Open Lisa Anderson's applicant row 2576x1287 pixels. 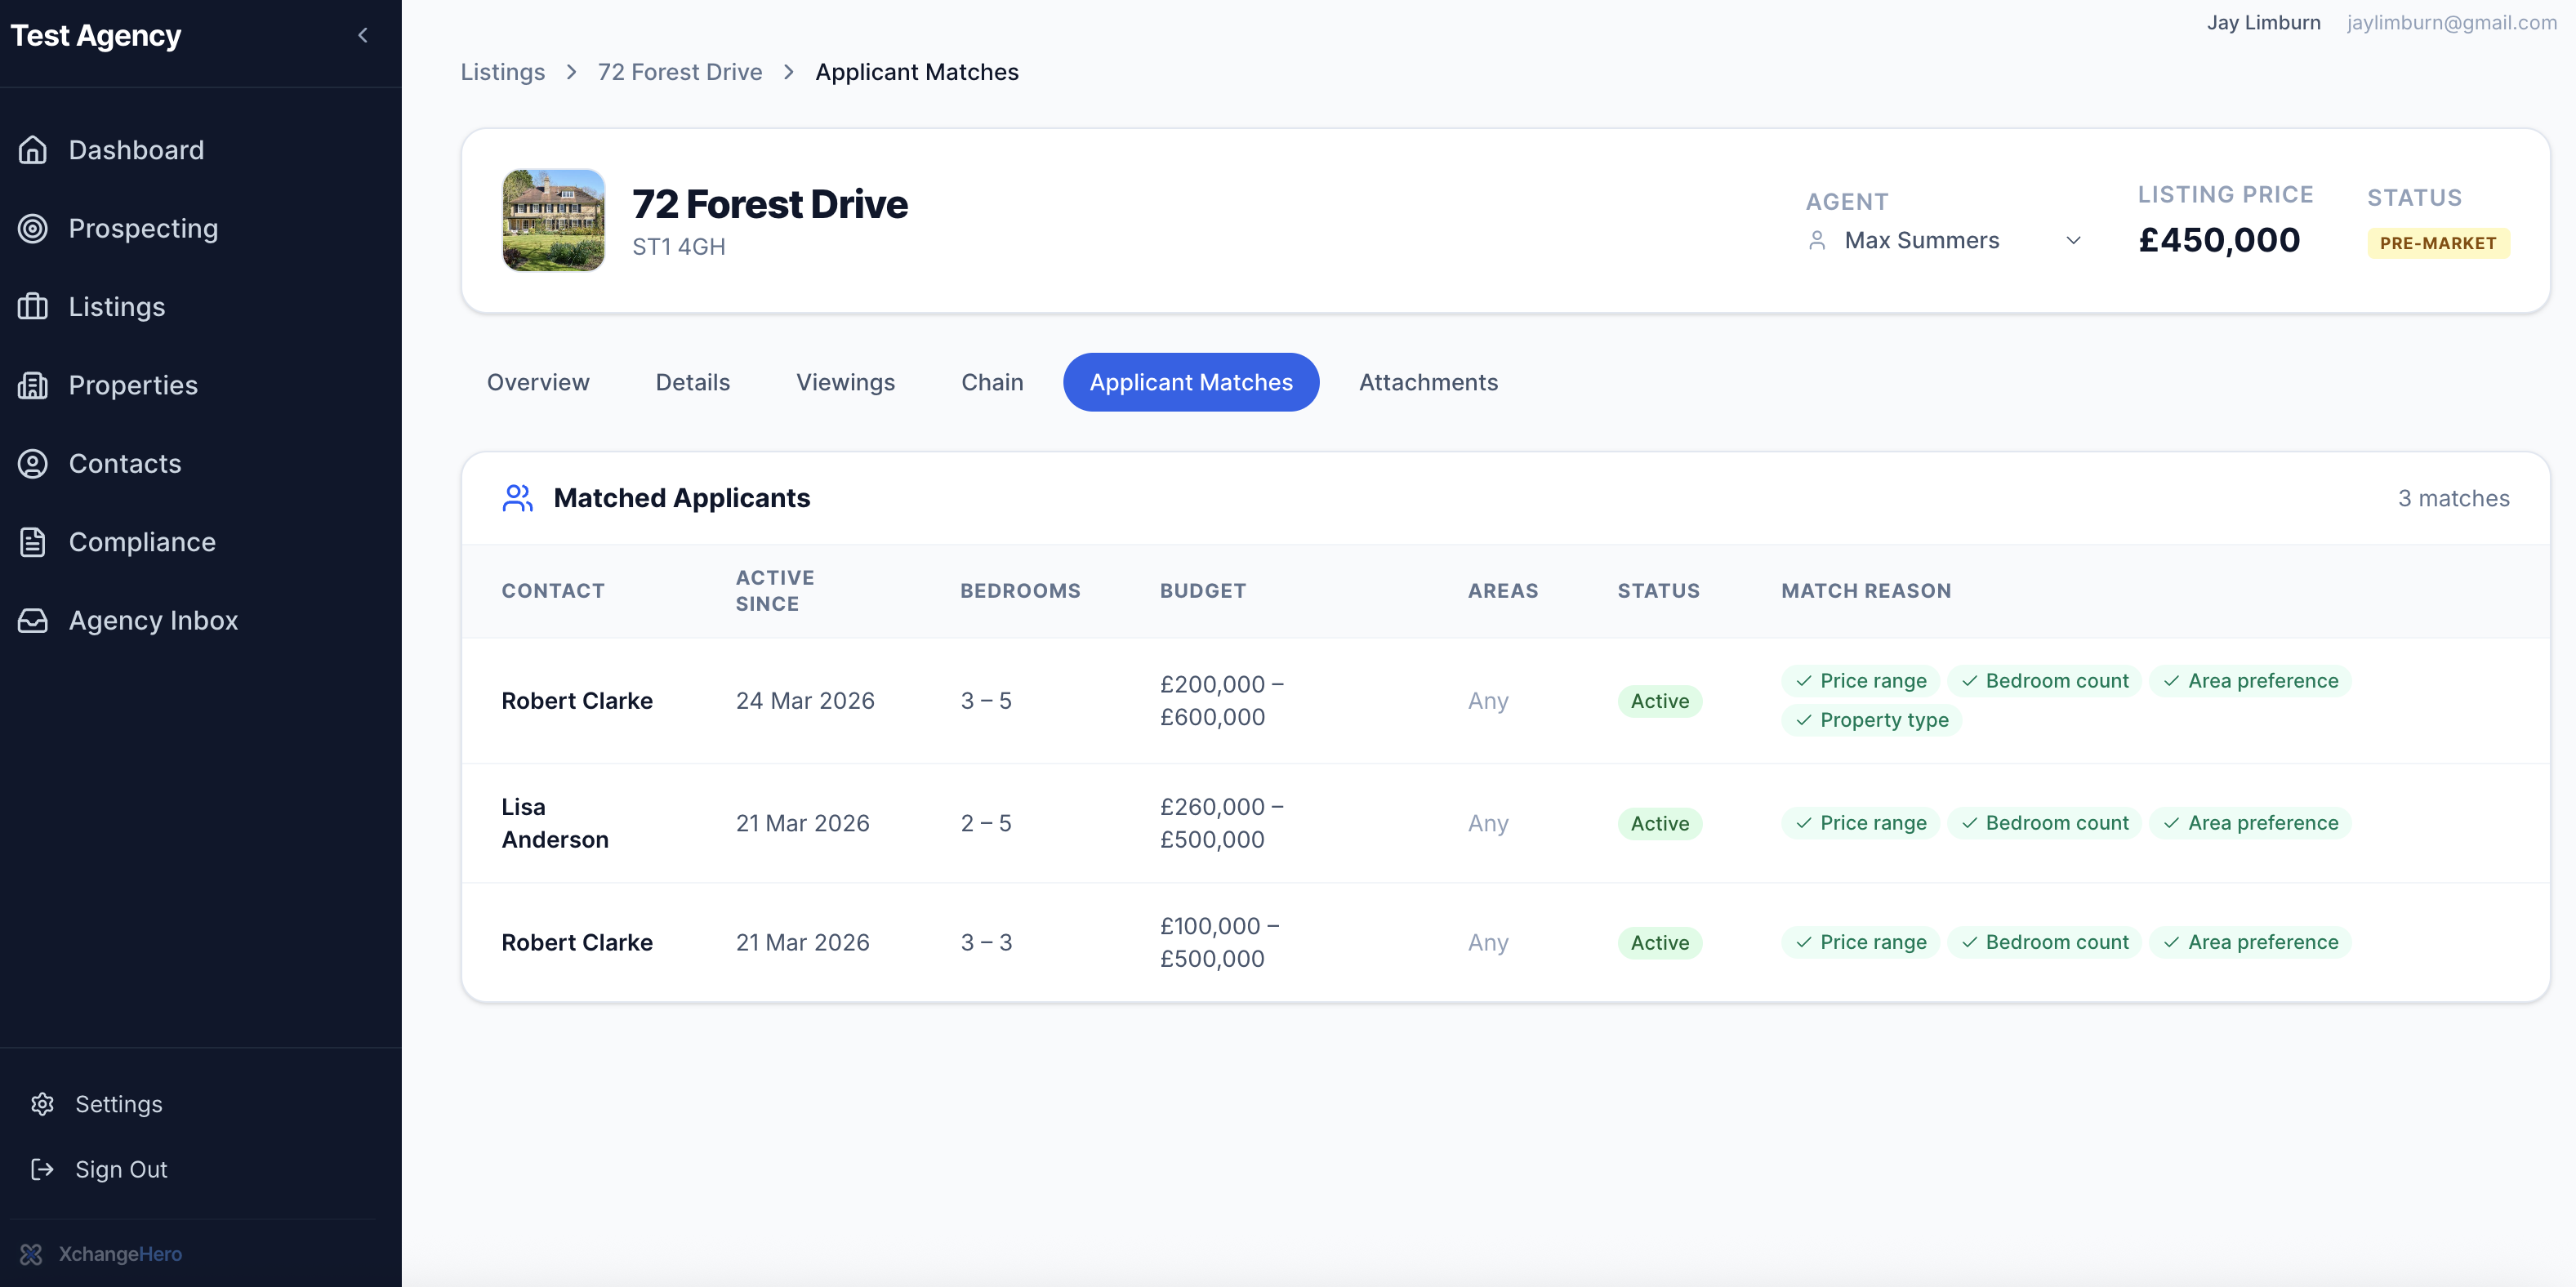click(x=555, y=823)
